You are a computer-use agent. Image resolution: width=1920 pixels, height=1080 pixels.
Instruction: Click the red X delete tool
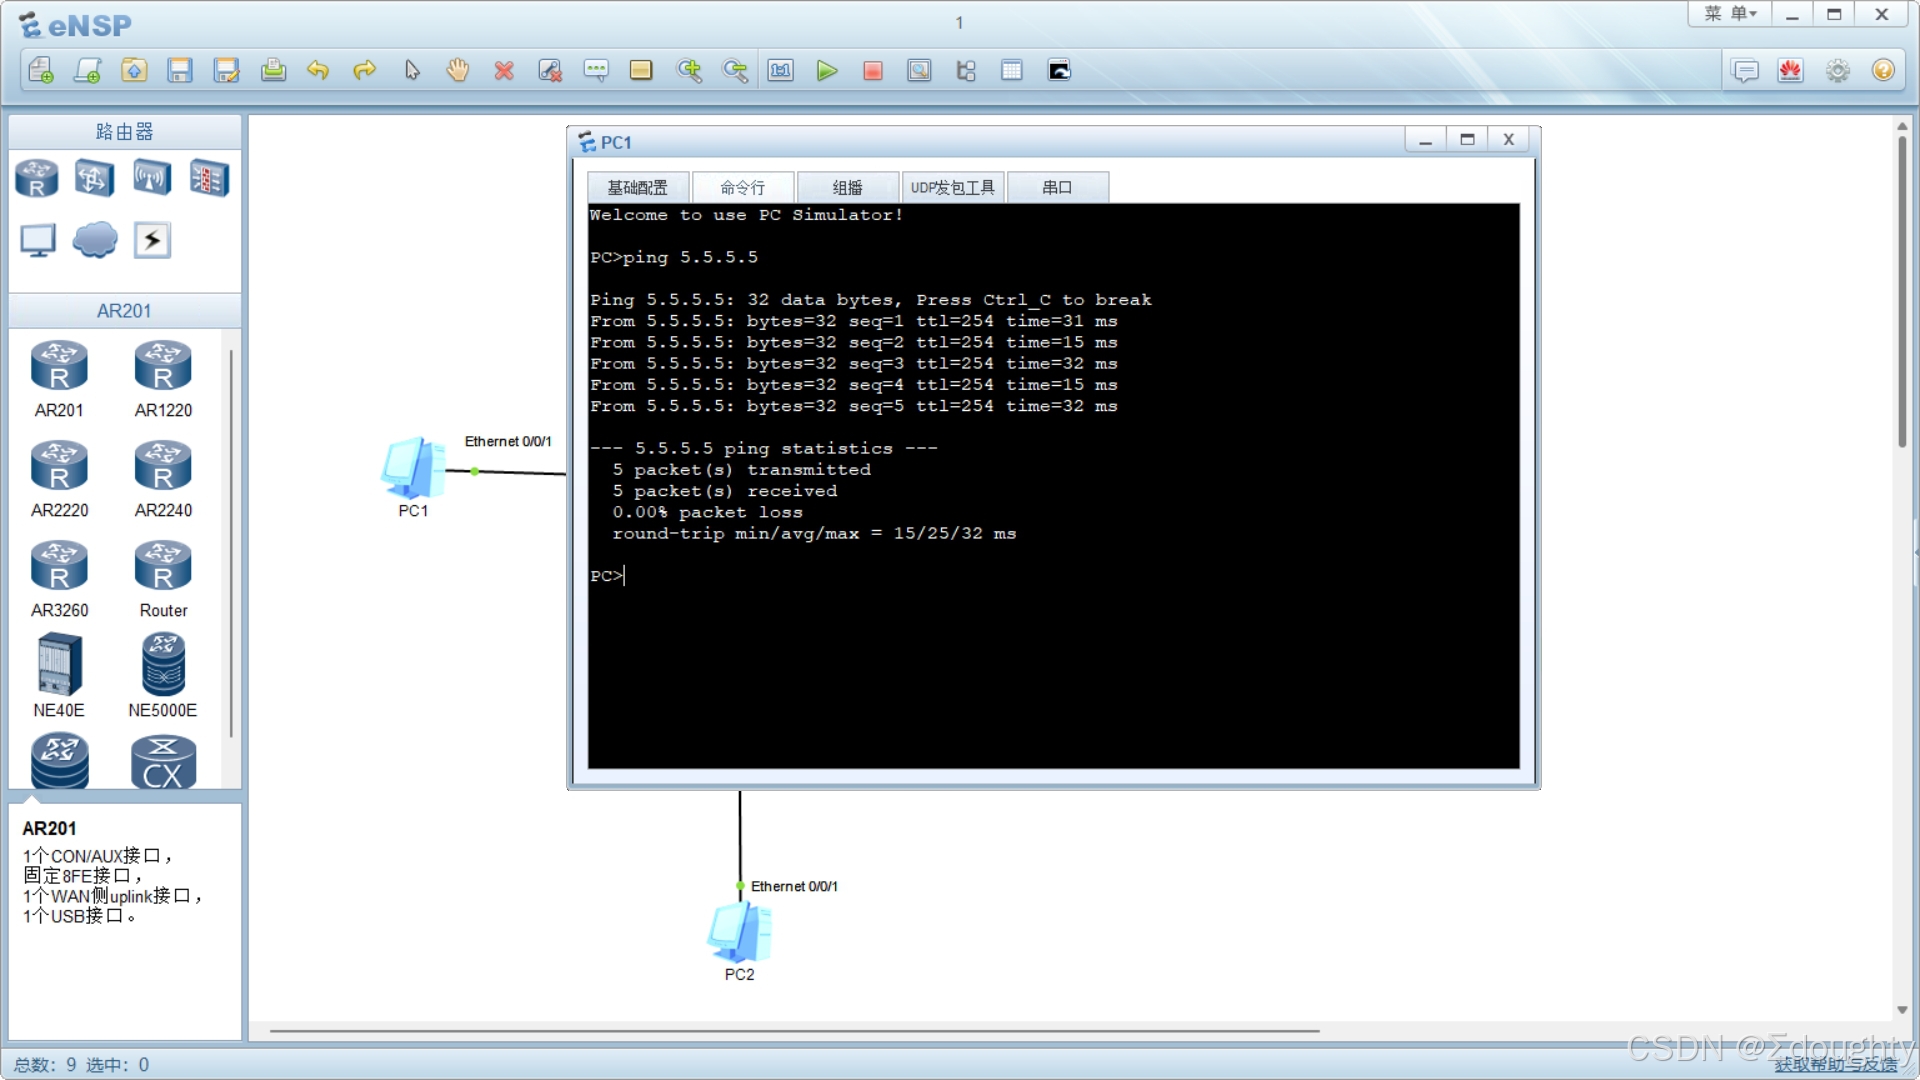click(x=504, y=70)
